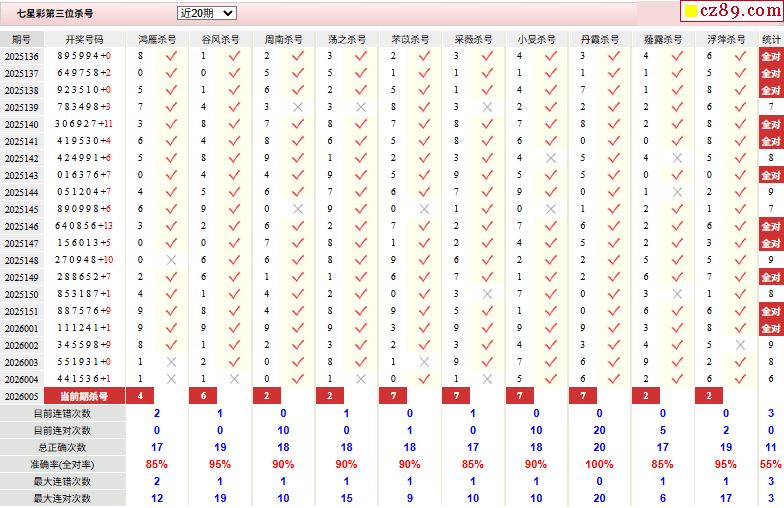Click the yellow square in cz89.com logo
Screen dimensions: 784x508
(x=691, y=11)
